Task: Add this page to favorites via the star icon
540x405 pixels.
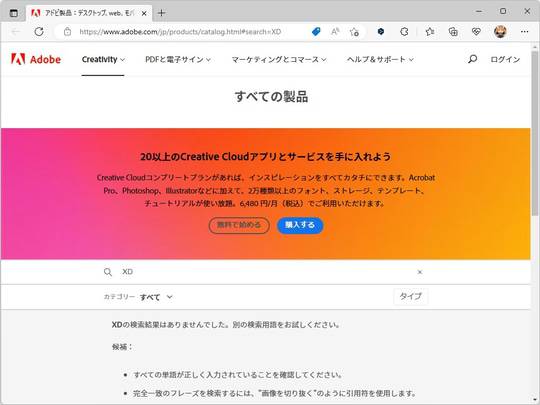Action: pos(354,32)
